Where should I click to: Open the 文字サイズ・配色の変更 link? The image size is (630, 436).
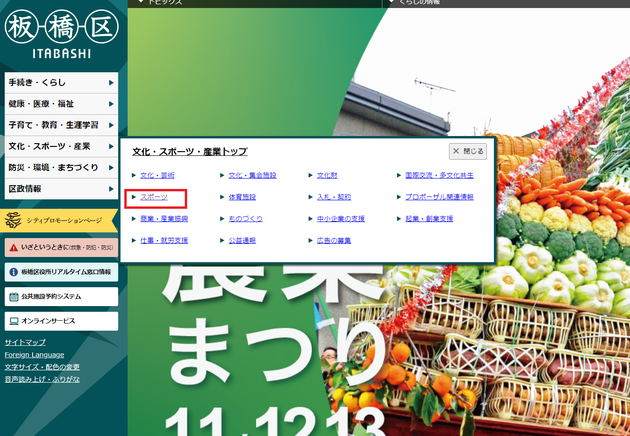point(42,367)
